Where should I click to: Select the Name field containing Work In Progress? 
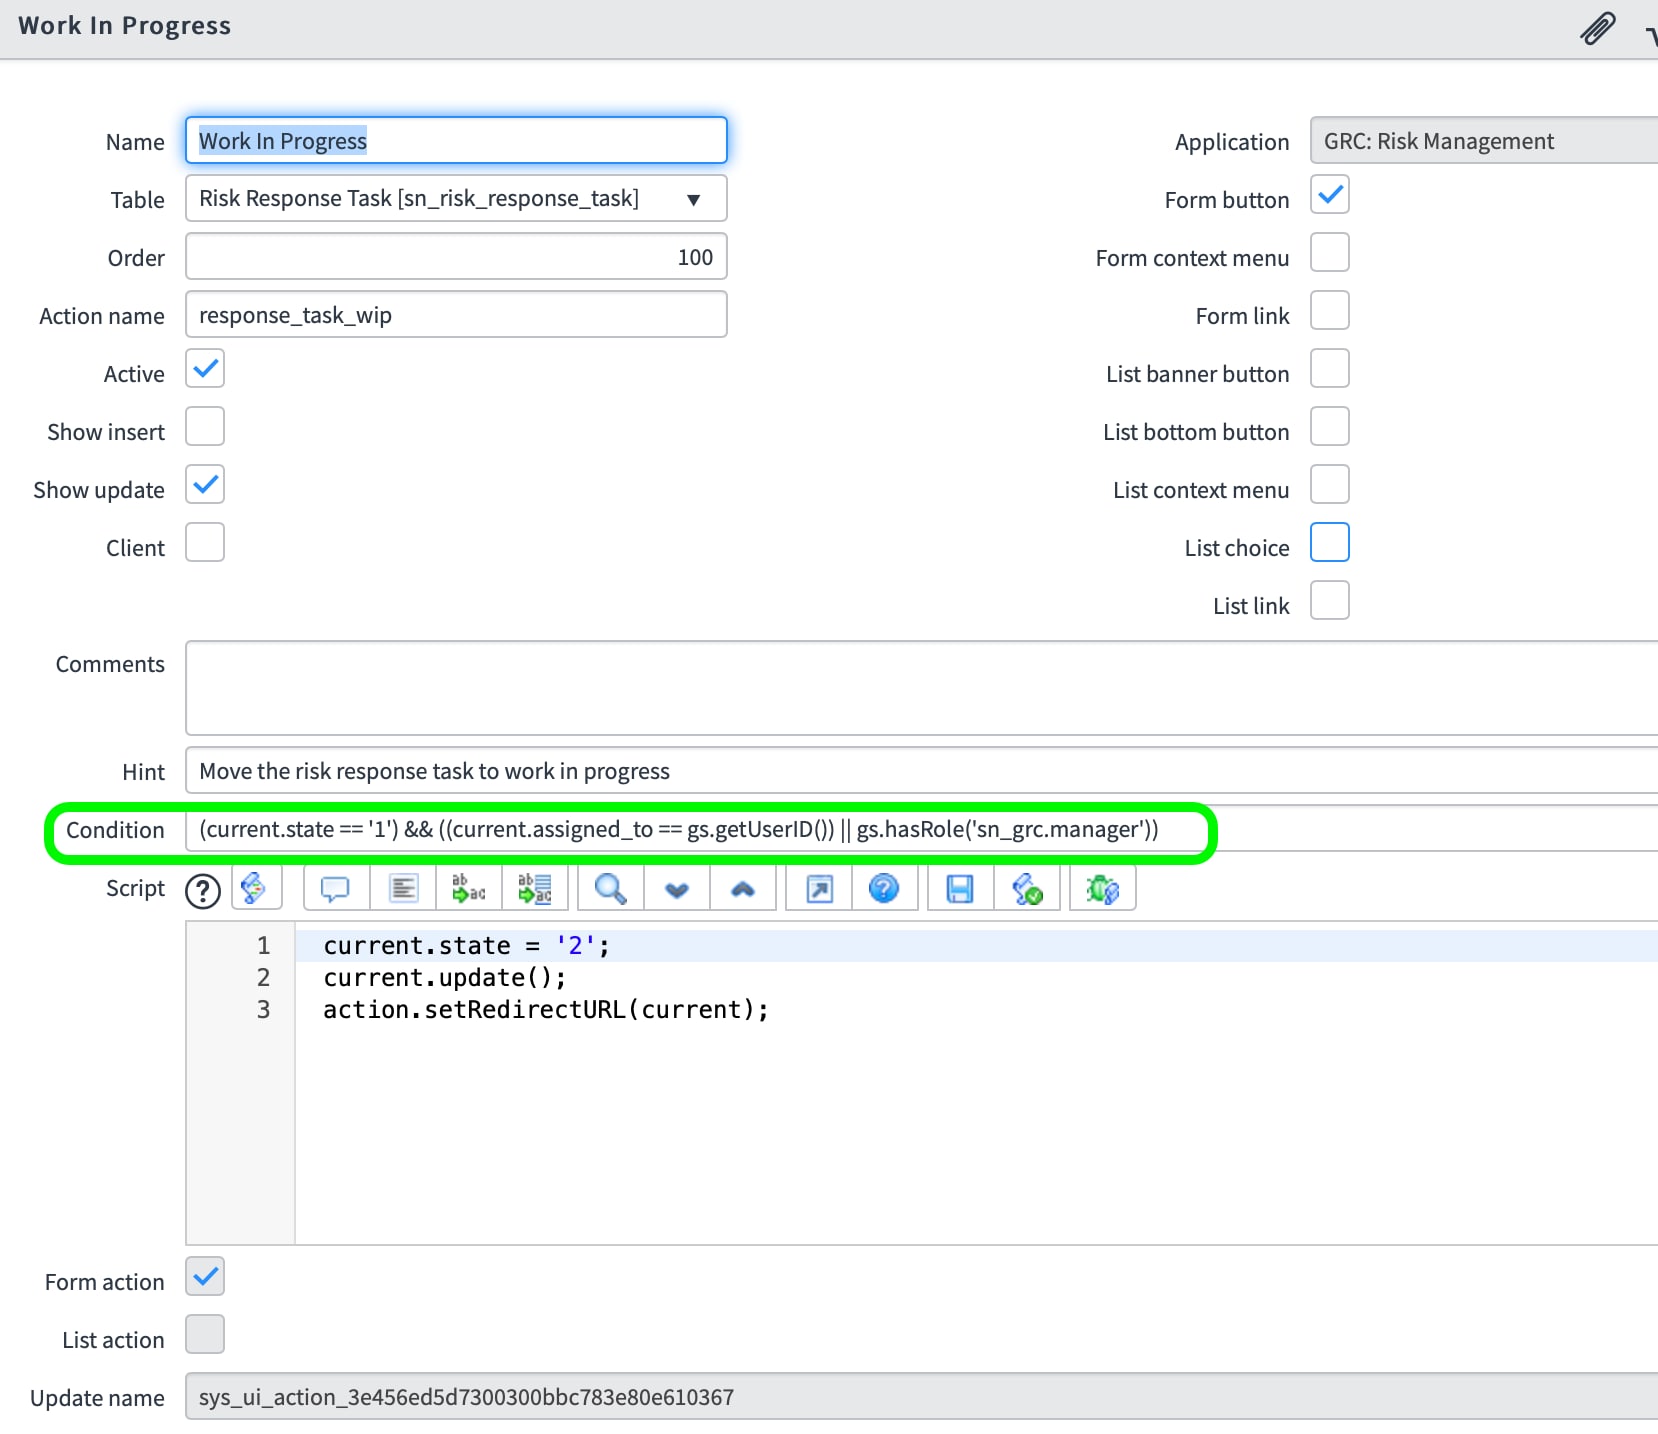[456, 140]
